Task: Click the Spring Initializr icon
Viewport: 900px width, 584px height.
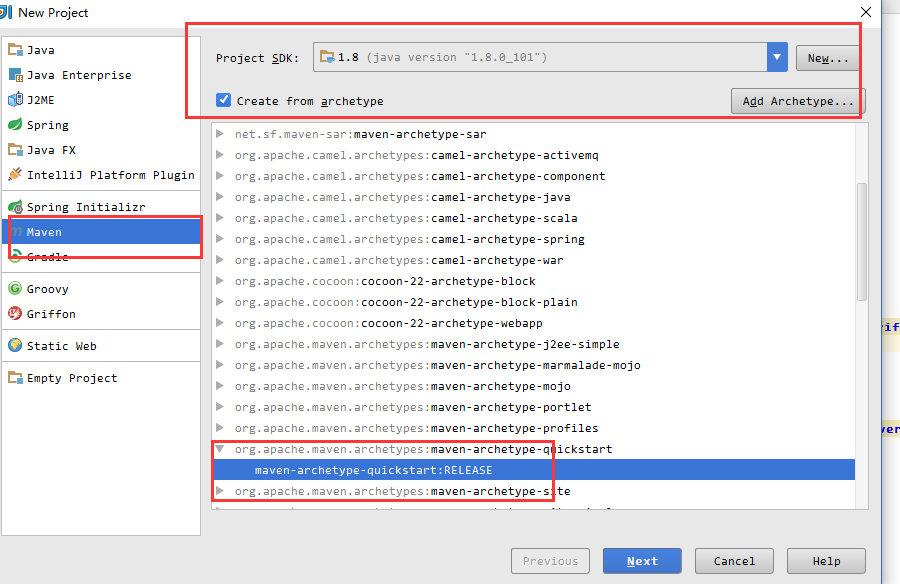Action: [15, 207]
